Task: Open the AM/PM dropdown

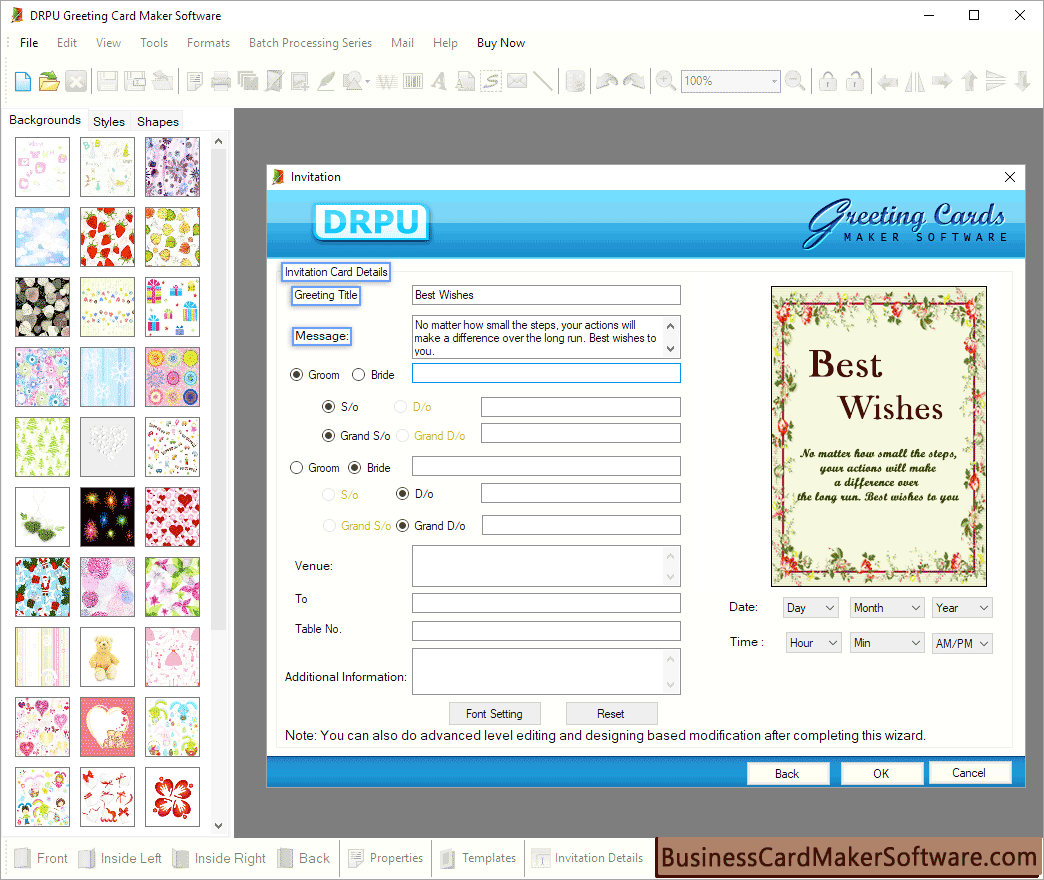Action: tap(962, 644)
